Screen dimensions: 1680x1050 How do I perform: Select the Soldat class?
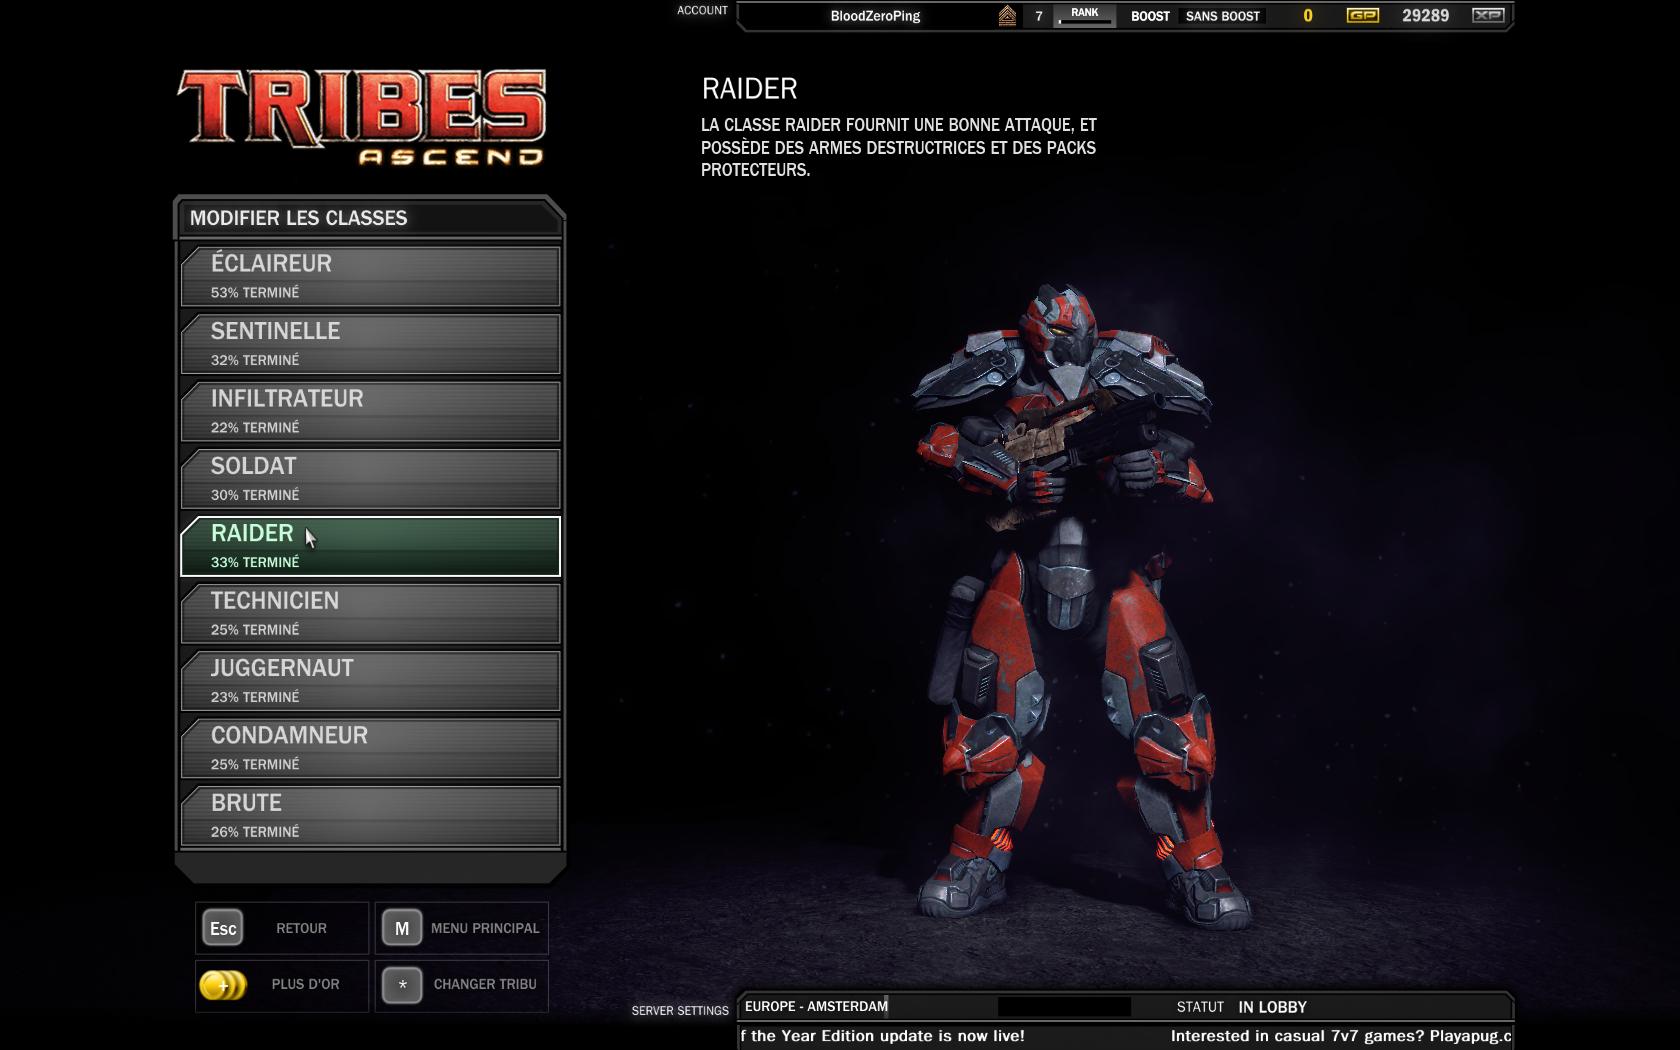(370, 478)
